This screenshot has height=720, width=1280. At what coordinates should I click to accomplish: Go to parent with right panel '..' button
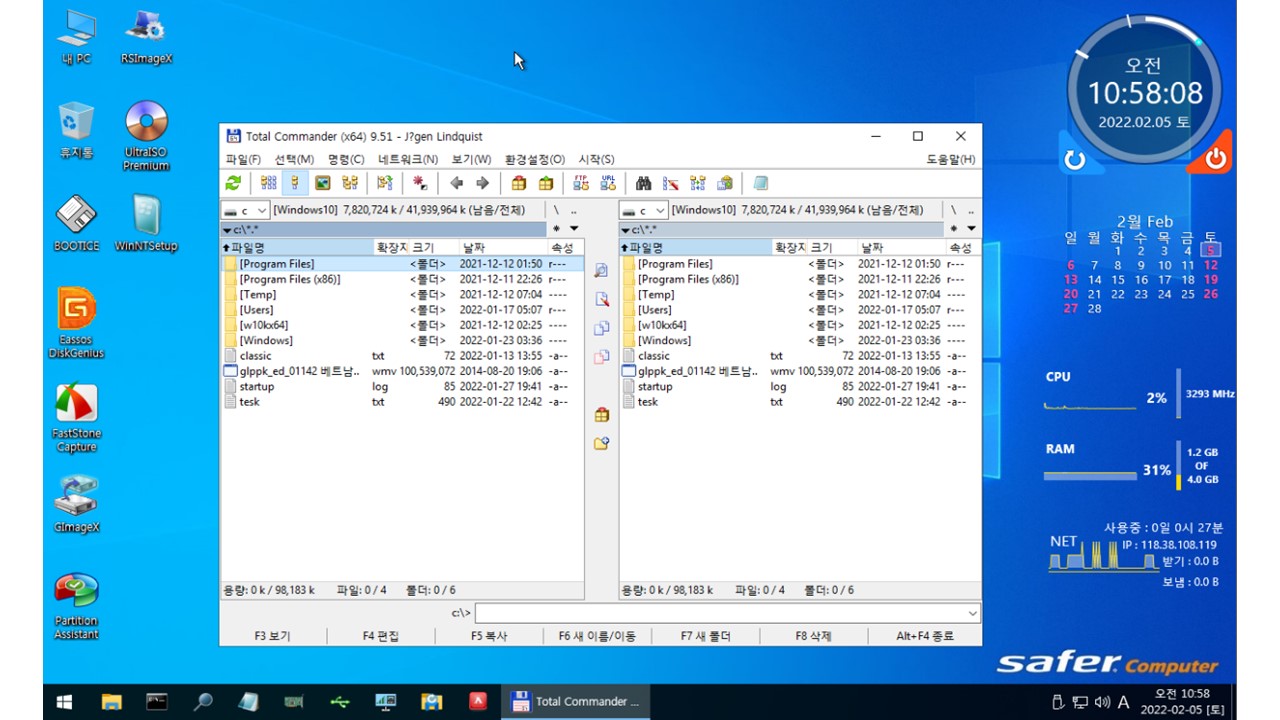pyautogui.click(x=971, y=210)
